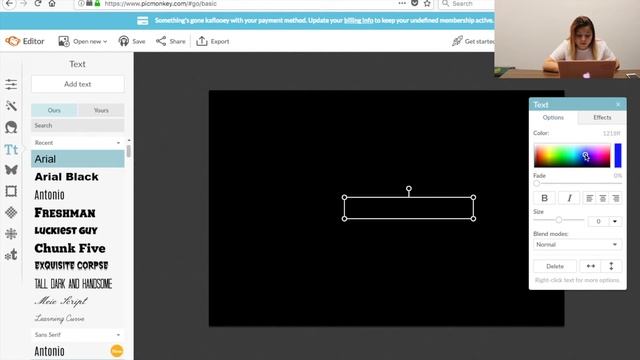Image resolution: width=640 pixels, height=360 pixels.
Task: Collapse the Sans Serif fonts section
Action: [x=78, y=335]
